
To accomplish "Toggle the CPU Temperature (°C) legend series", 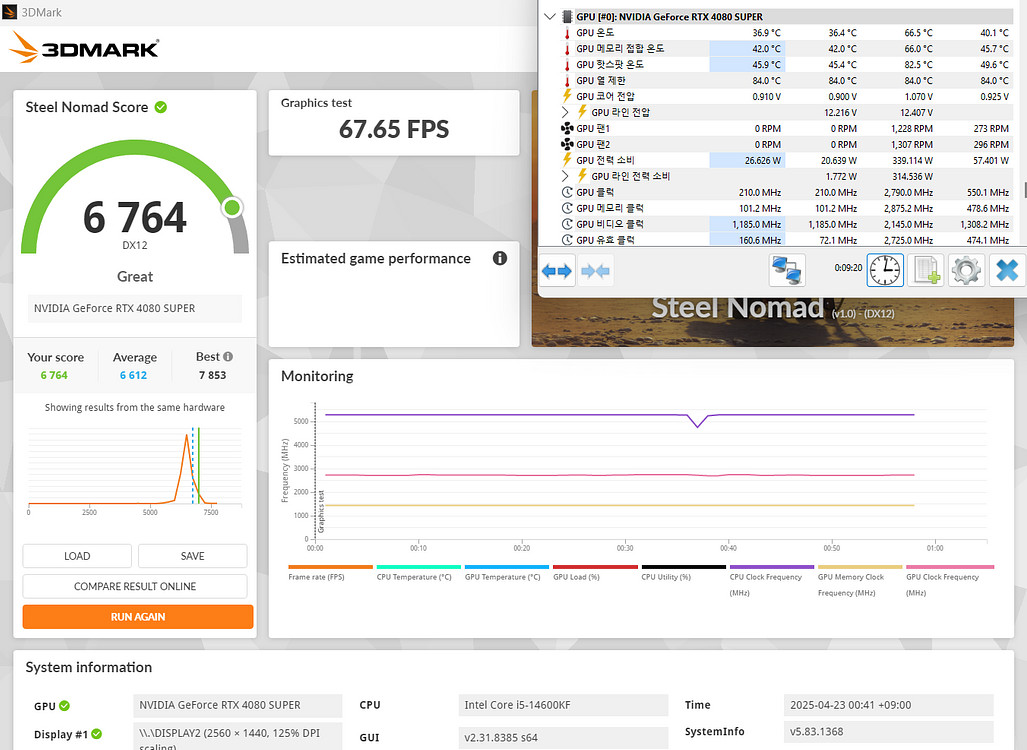I will click(419, 572).
